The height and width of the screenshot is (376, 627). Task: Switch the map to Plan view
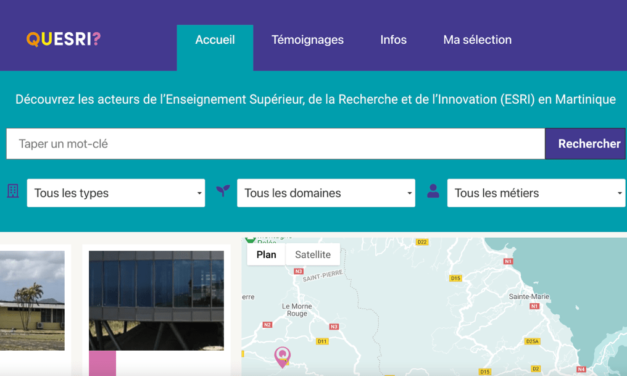[266, 254]
